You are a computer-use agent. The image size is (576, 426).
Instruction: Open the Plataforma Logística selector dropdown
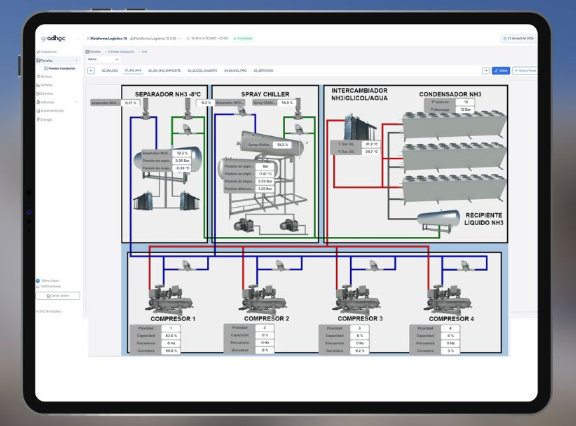(156, 38)
